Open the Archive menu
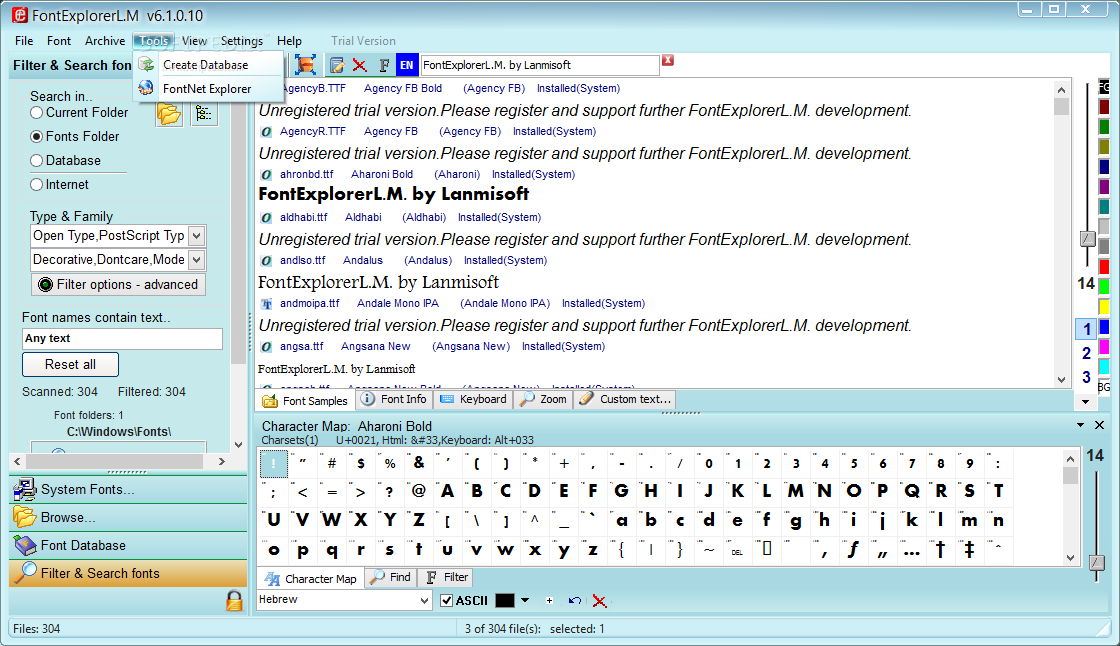 105,41
